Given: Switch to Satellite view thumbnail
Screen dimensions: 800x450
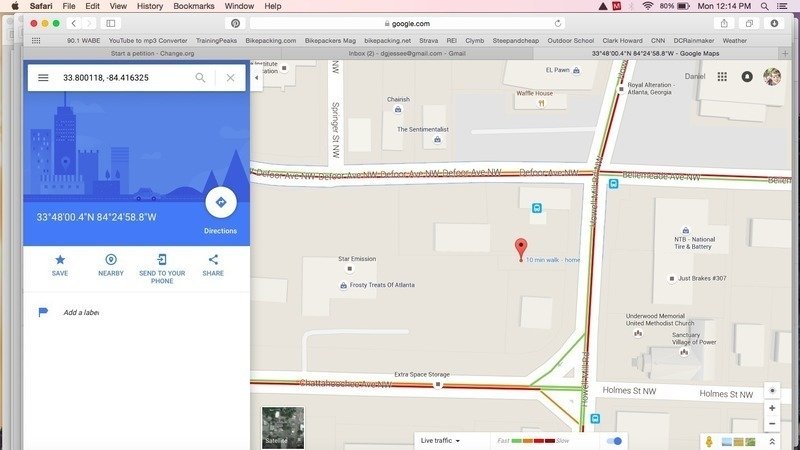Looking at the screenshot, I should 282,425.
